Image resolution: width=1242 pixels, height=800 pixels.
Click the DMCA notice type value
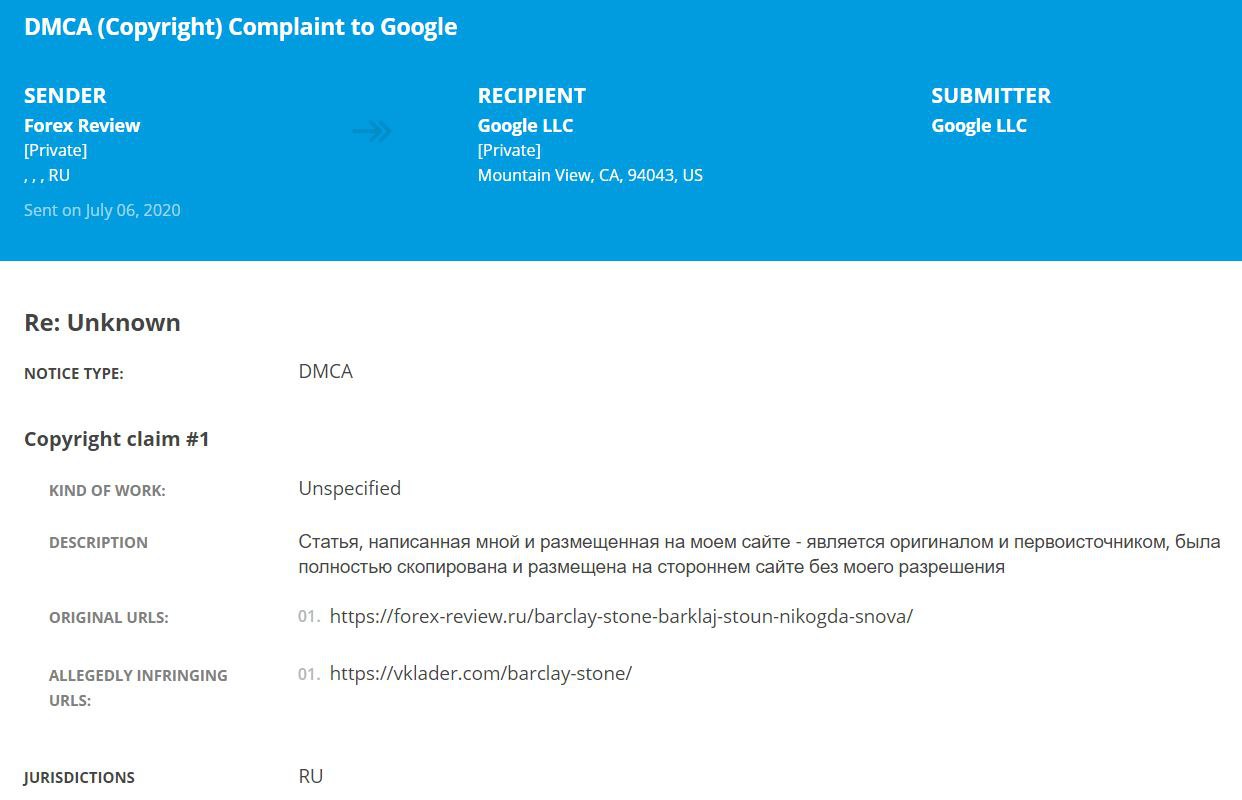coord(325,372)
